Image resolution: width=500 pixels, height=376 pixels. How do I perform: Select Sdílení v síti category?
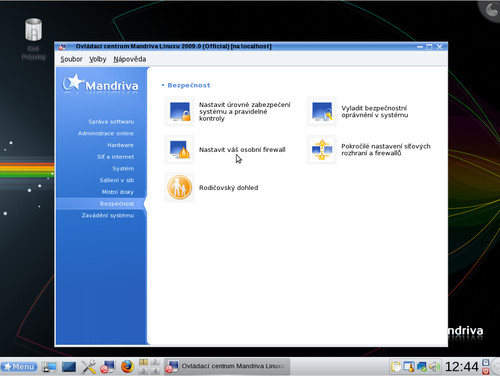click(117, 180)
